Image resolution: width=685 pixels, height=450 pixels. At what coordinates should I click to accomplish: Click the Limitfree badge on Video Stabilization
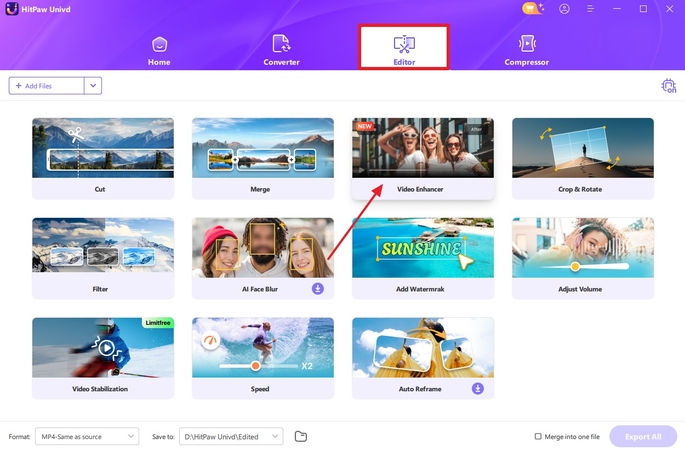click(158, 322)
